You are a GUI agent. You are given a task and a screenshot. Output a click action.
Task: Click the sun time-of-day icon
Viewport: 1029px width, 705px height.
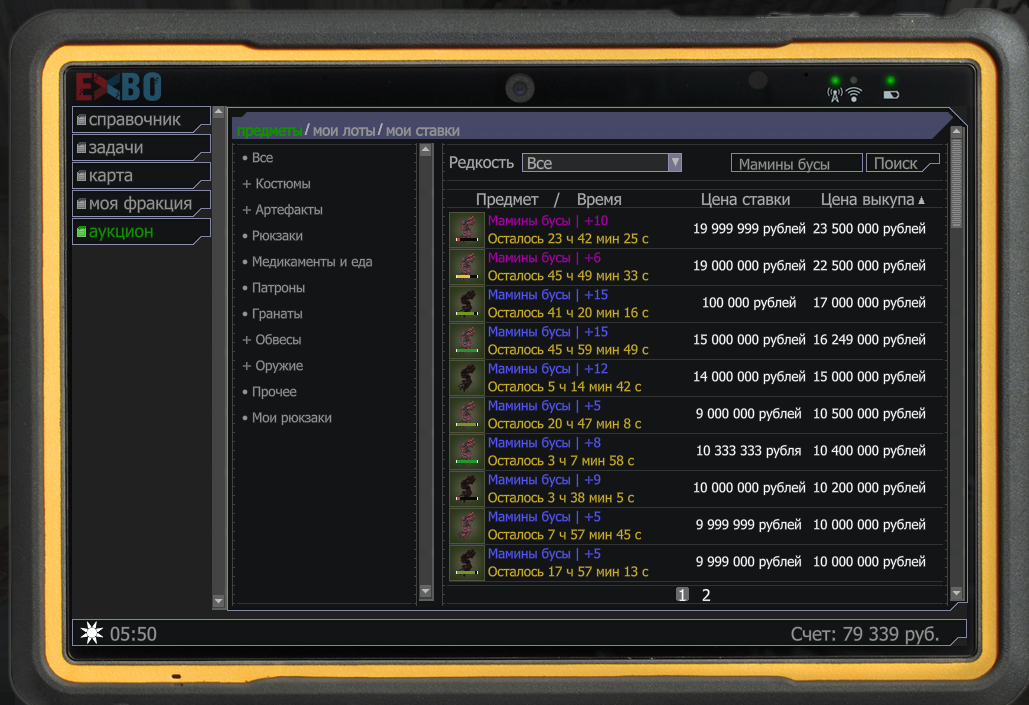pos(92,633)
